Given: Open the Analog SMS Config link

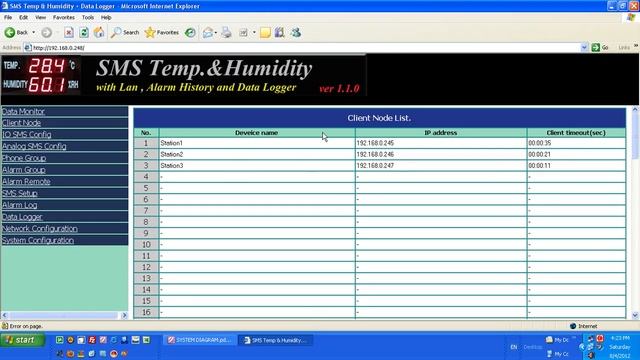Looking at the screenshot, I should (x=34, y=146).
